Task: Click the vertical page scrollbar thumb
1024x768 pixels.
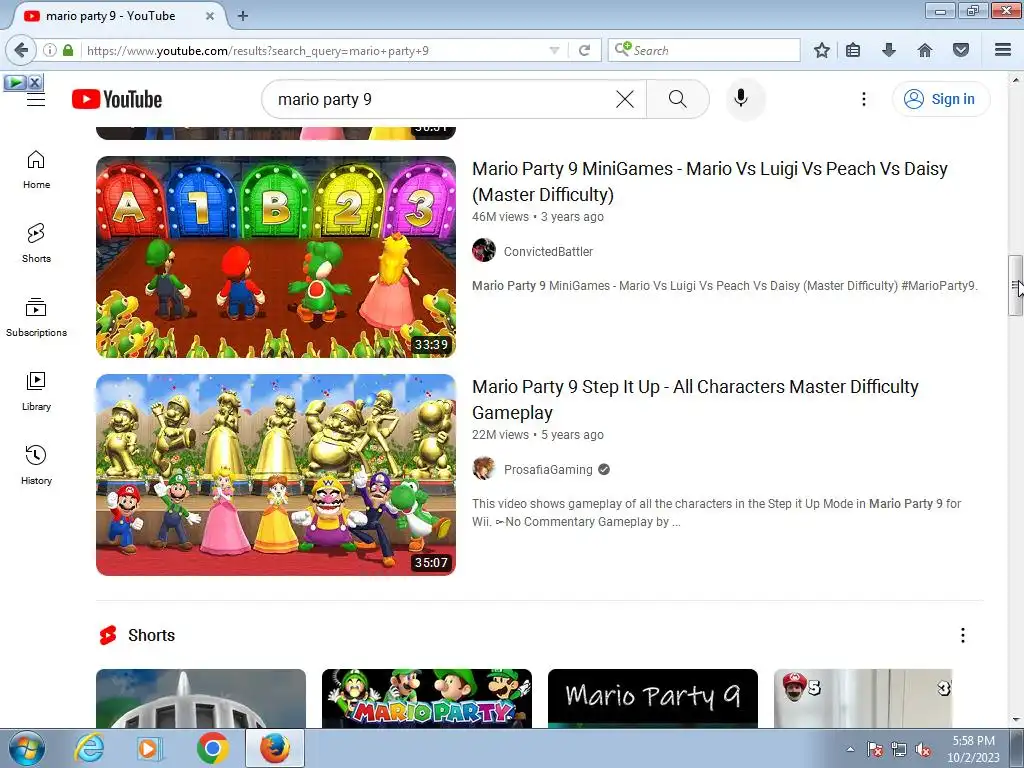Action: tap(1016, 285)
